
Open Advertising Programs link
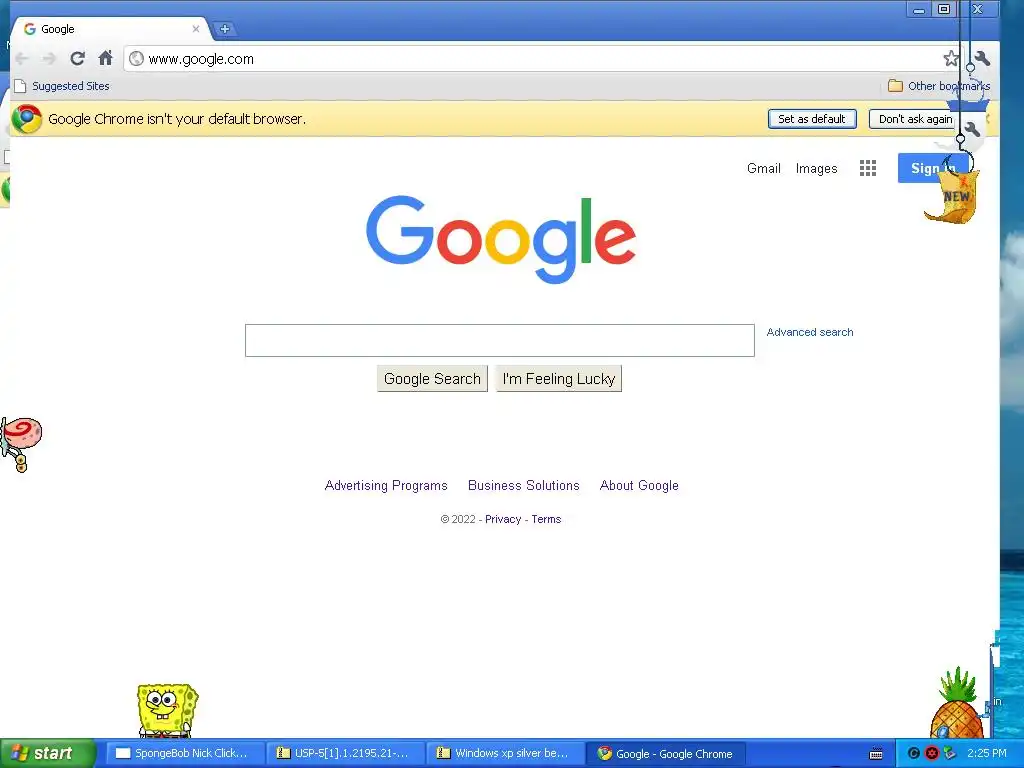tap(386, 485)
